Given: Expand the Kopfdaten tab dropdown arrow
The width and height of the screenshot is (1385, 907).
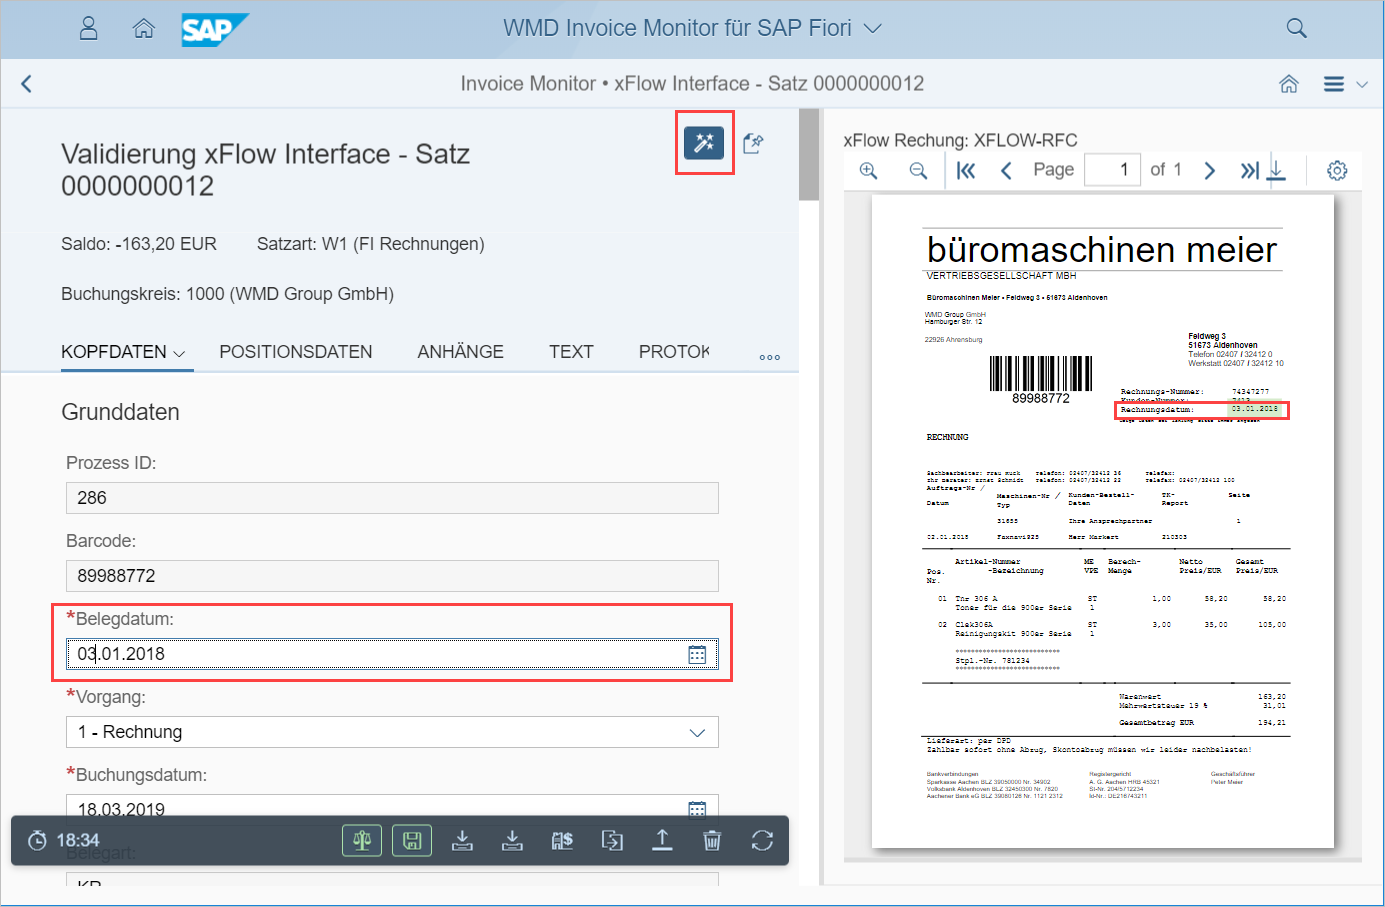Looking at the screenshot, I should [180, 354].
